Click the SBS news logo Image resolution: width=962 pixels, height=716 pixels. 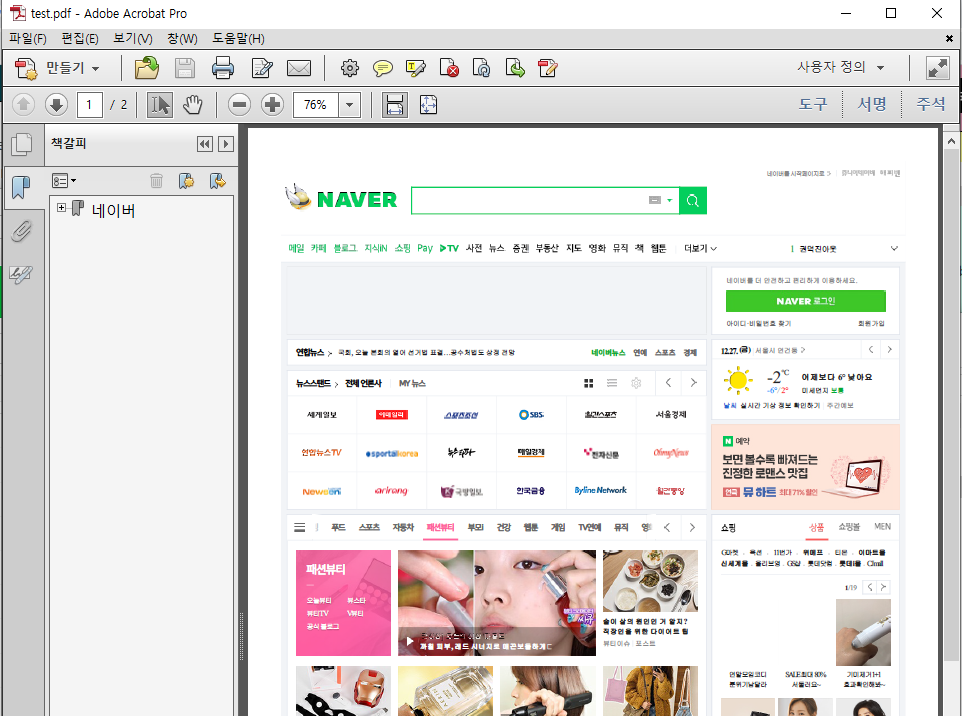click(x=531, y=415)
